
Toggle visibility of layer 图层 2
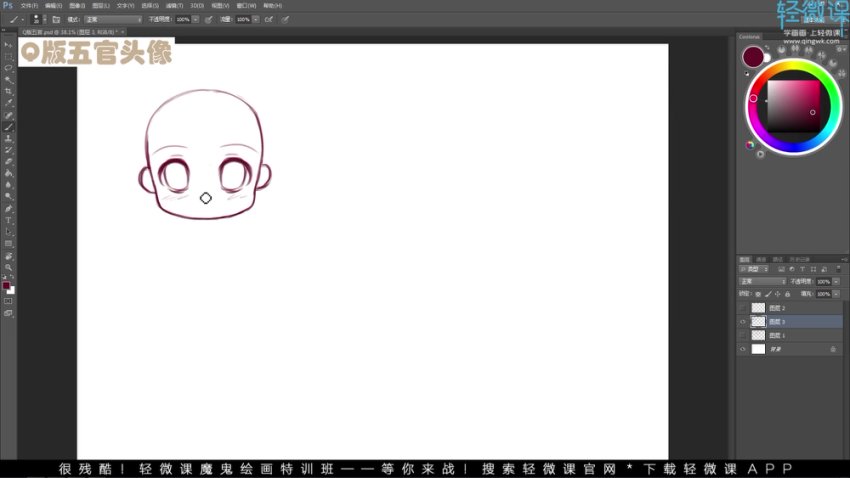(743, 308)
